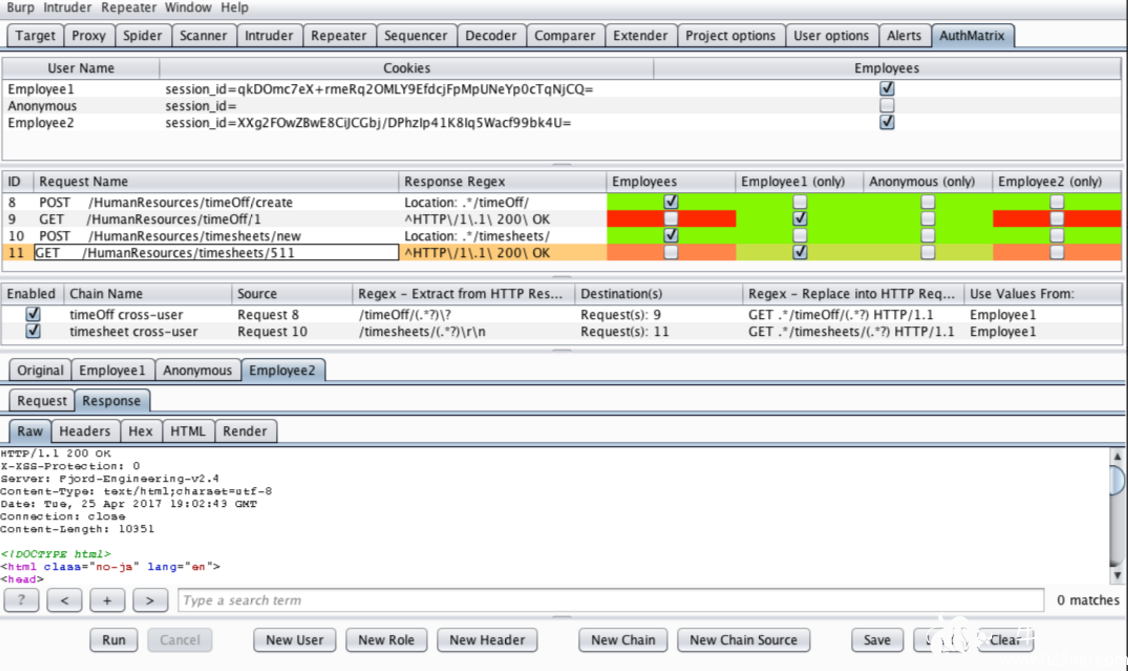
Task: Toggle Employees checkbox for request 10
Action: 670,235
